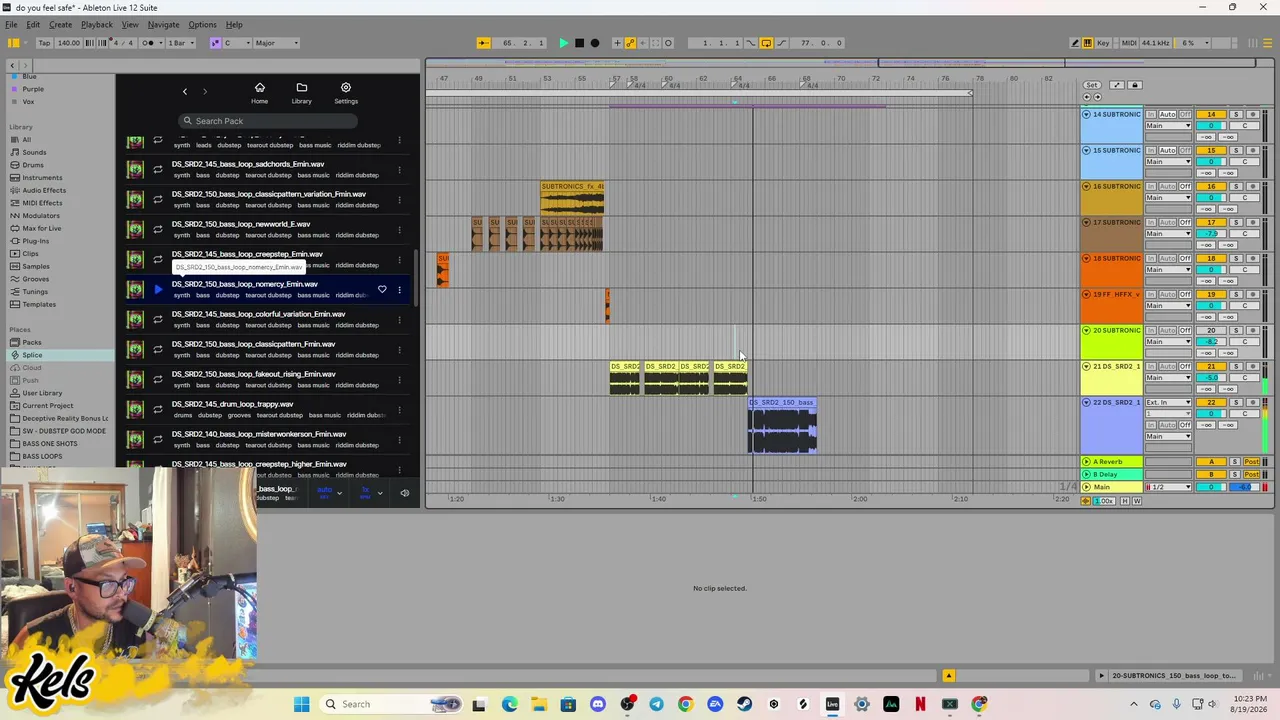Open the Create menu
This screenshot has height=720, width=1280.
60,25
